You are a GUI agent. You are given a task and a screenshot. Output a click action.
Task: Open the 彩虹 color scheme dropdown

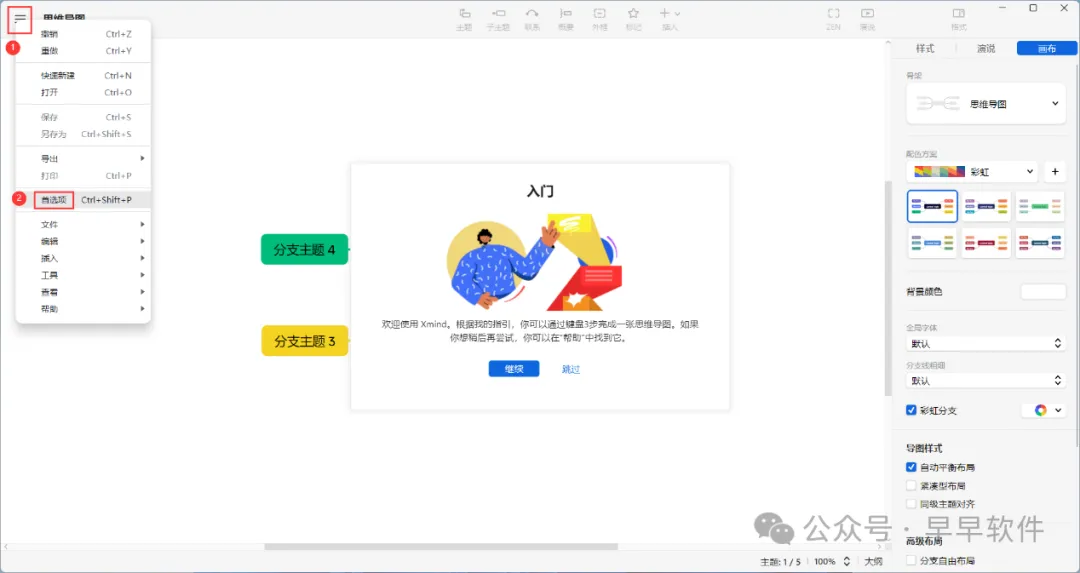point(972,171)
